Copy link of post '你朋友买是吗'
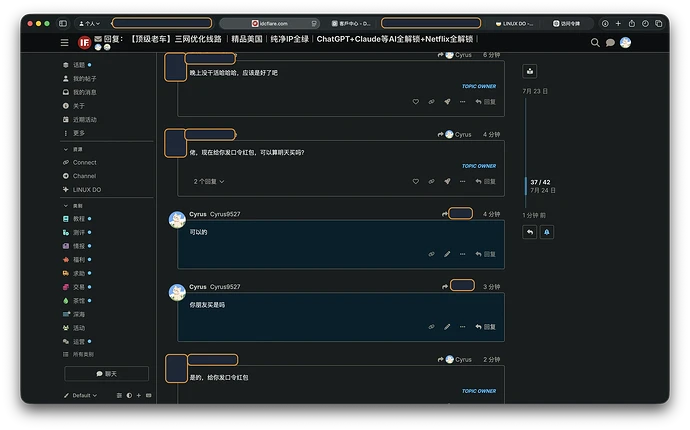Screen dimensions: 690x430 (431, 327)
